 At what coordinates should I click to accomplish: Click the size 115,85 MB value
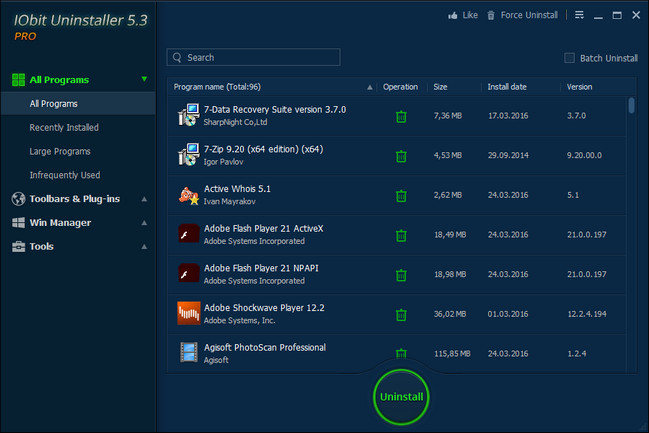pyautogui.click(x=452, y=354)
